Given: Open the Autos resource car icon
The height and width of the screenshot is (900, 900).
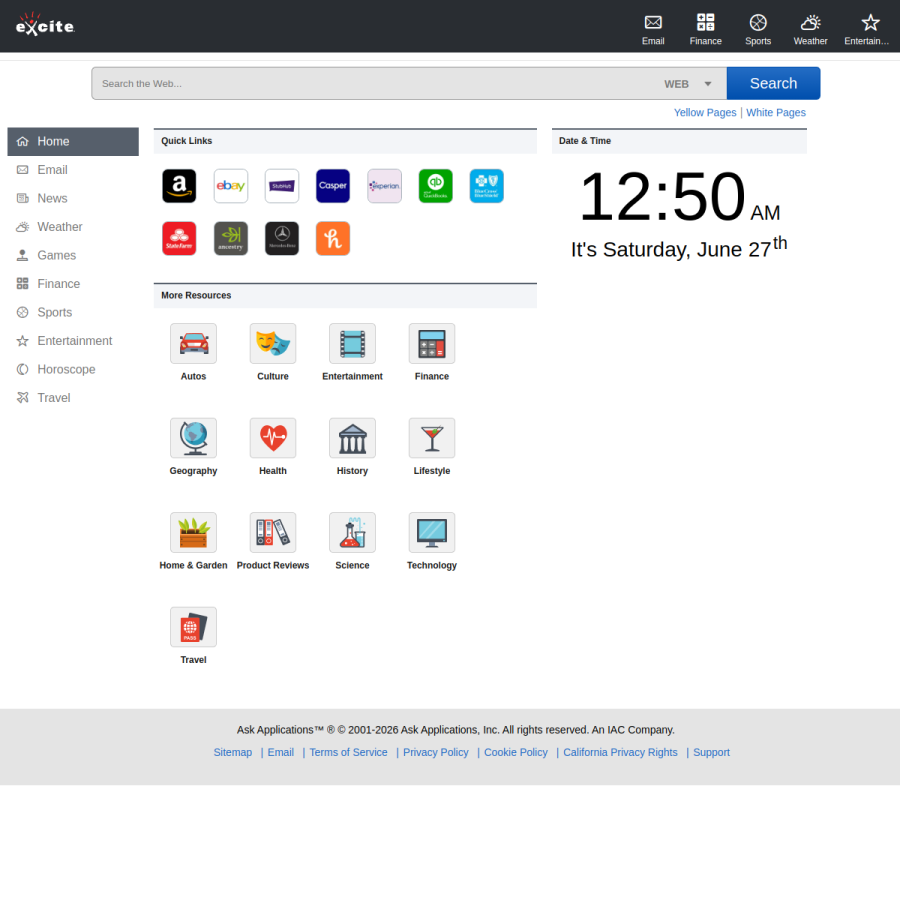Looking at the screenshot, I should click(193, 343).
